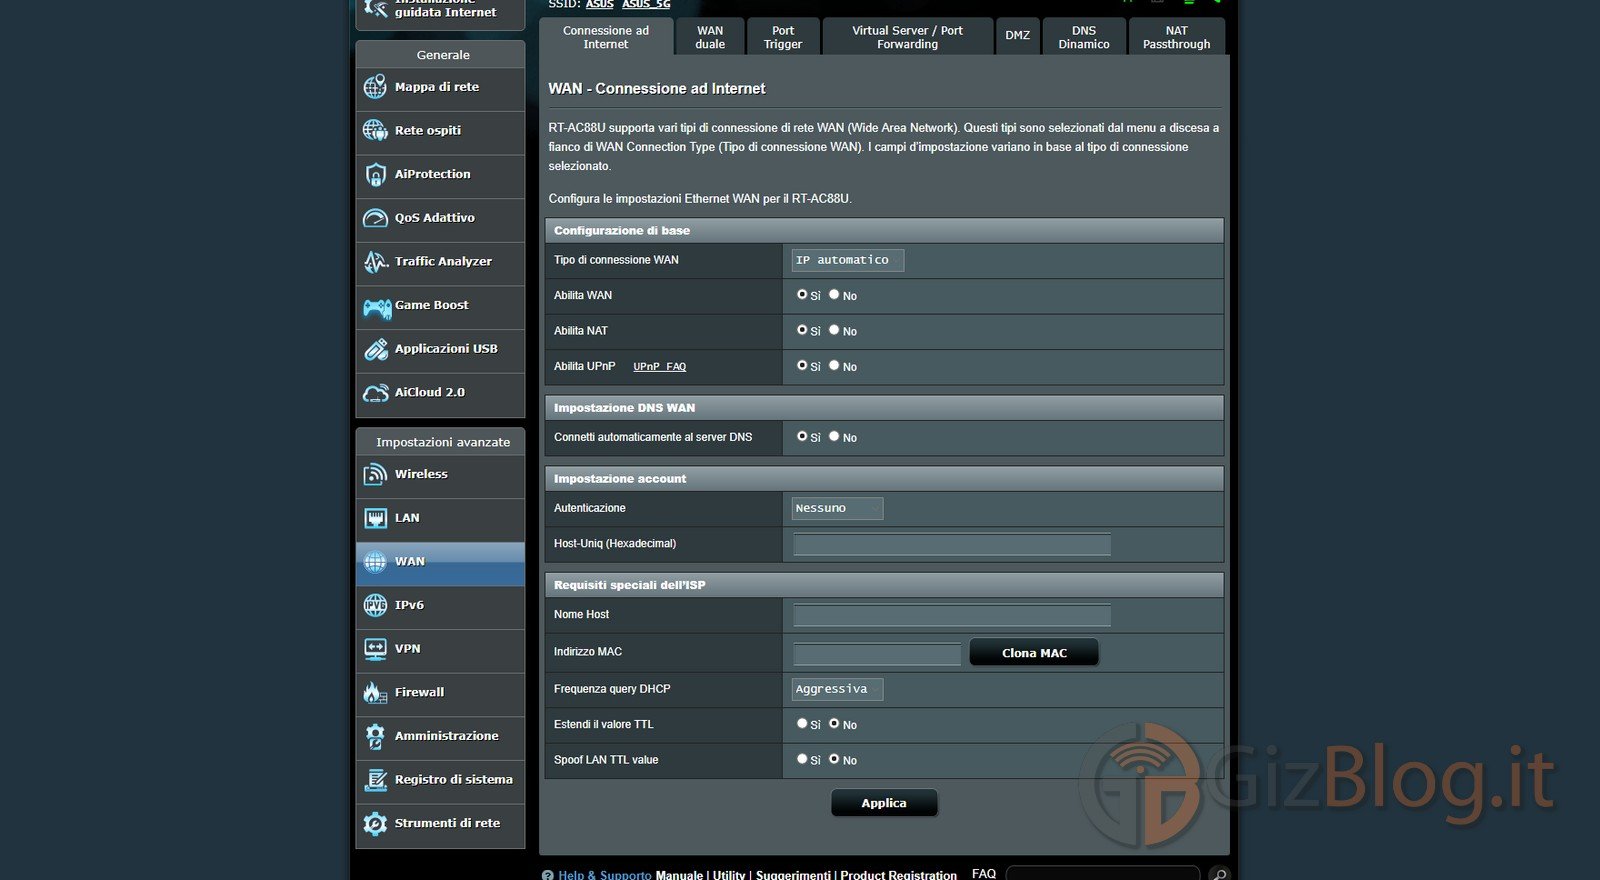Open Virtual Server / Port Forwarding tab
This screenshot has height=880, width=1600.
(908, 37)
